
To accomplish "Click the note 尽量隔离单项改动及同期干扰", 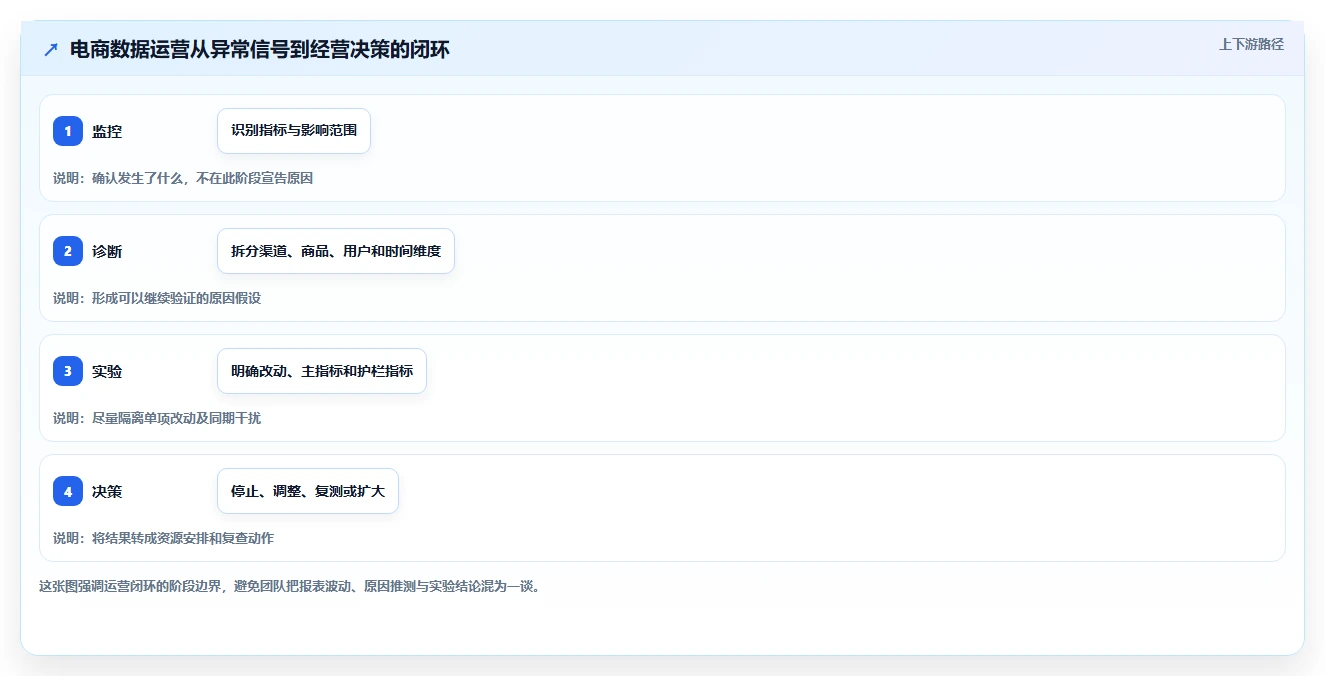I will point(176,418).
